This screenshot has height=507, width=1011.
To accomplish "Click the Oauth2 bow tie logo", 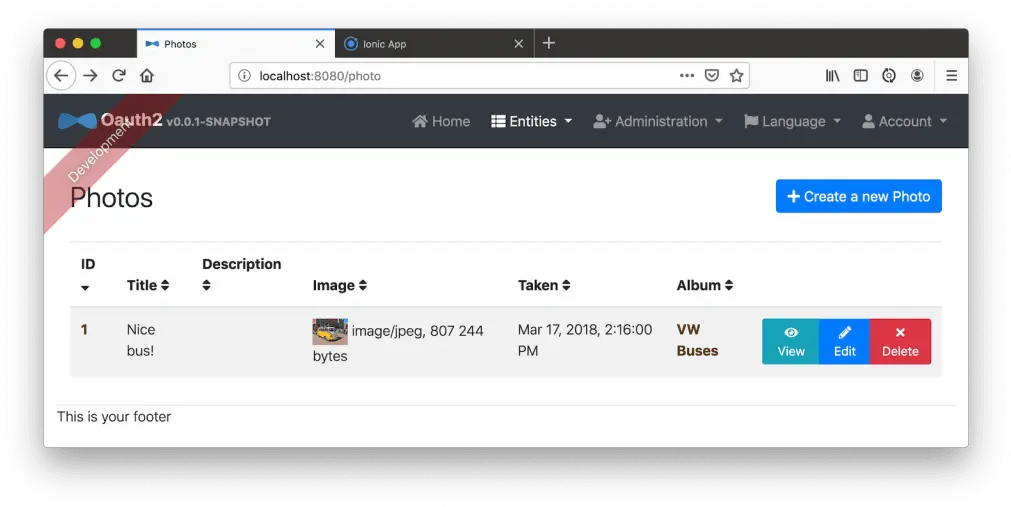I will (77, 121).
